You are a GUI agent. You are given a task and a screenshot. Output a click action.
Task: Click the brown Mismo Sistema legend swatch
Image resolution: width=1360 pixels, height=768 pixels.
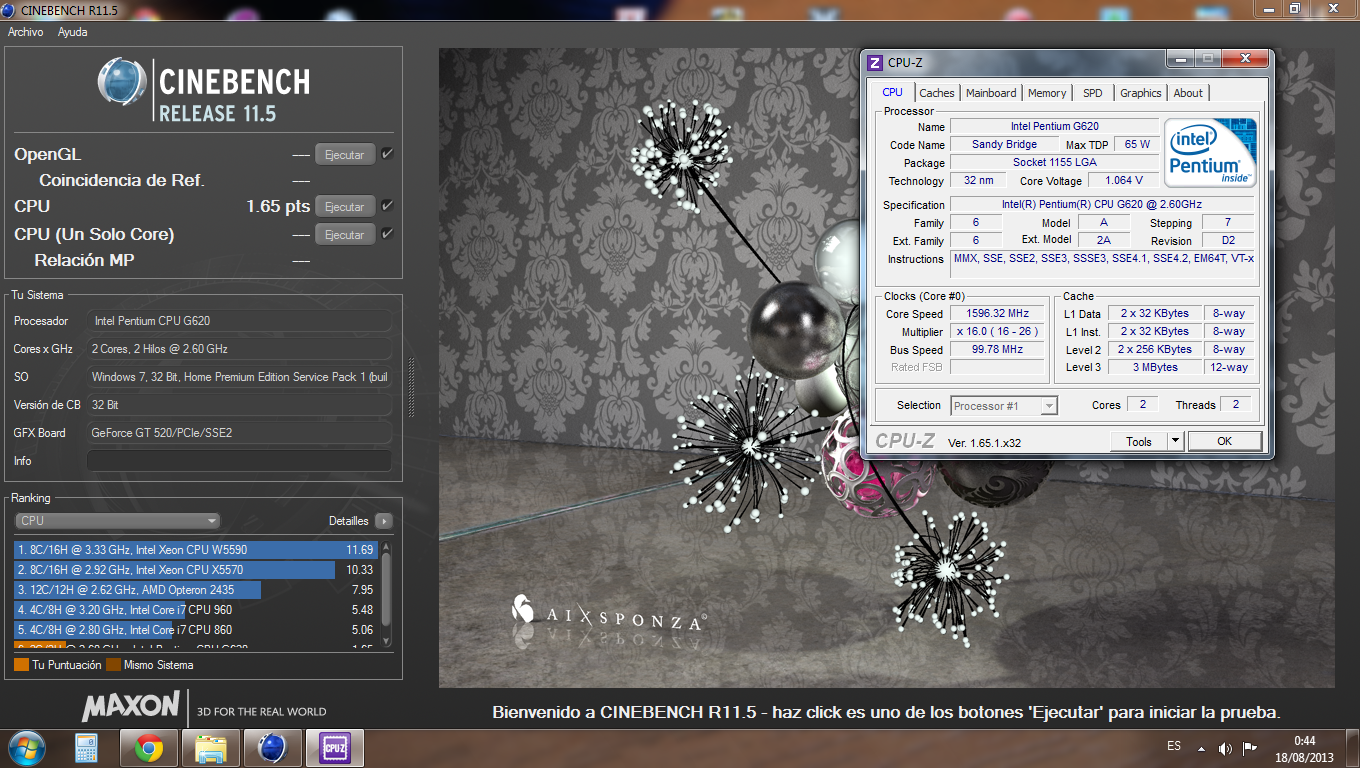point(113,665)
